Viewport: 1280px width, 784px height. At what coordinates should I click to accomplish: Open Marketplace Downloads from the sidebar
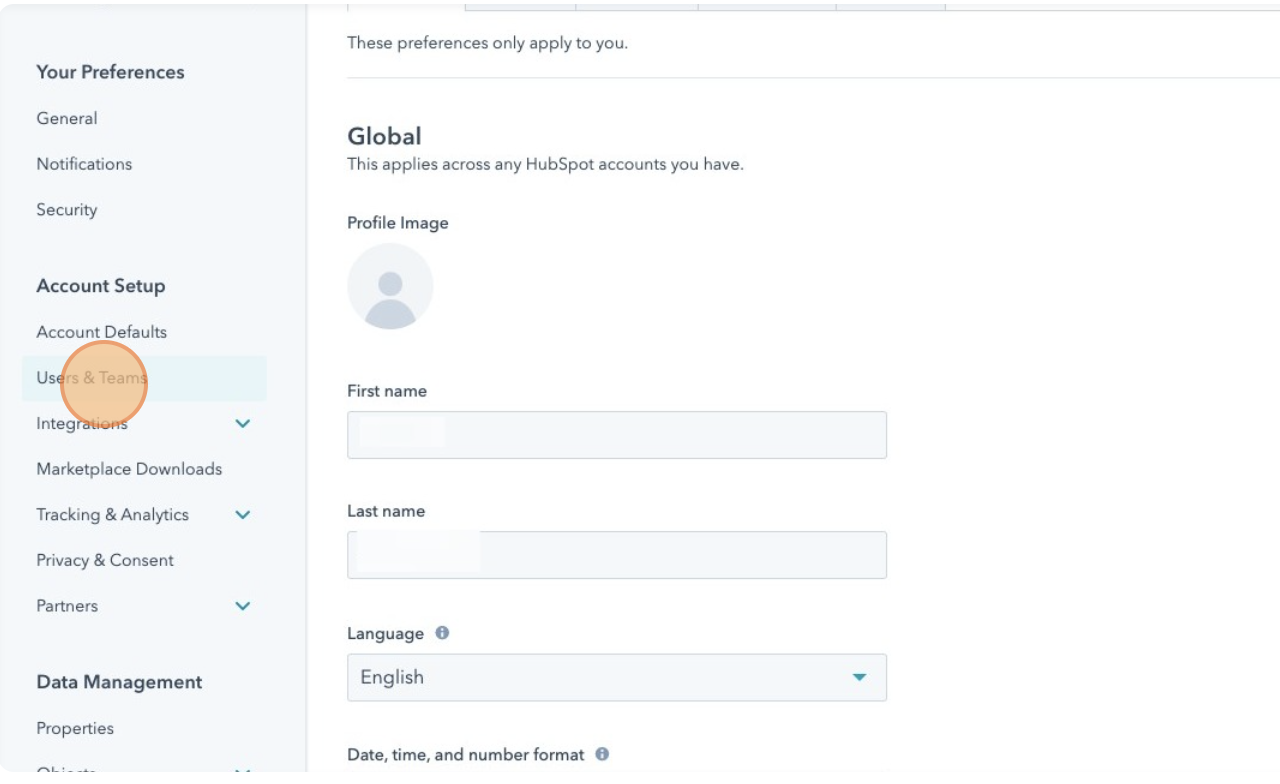pos(128,468)
